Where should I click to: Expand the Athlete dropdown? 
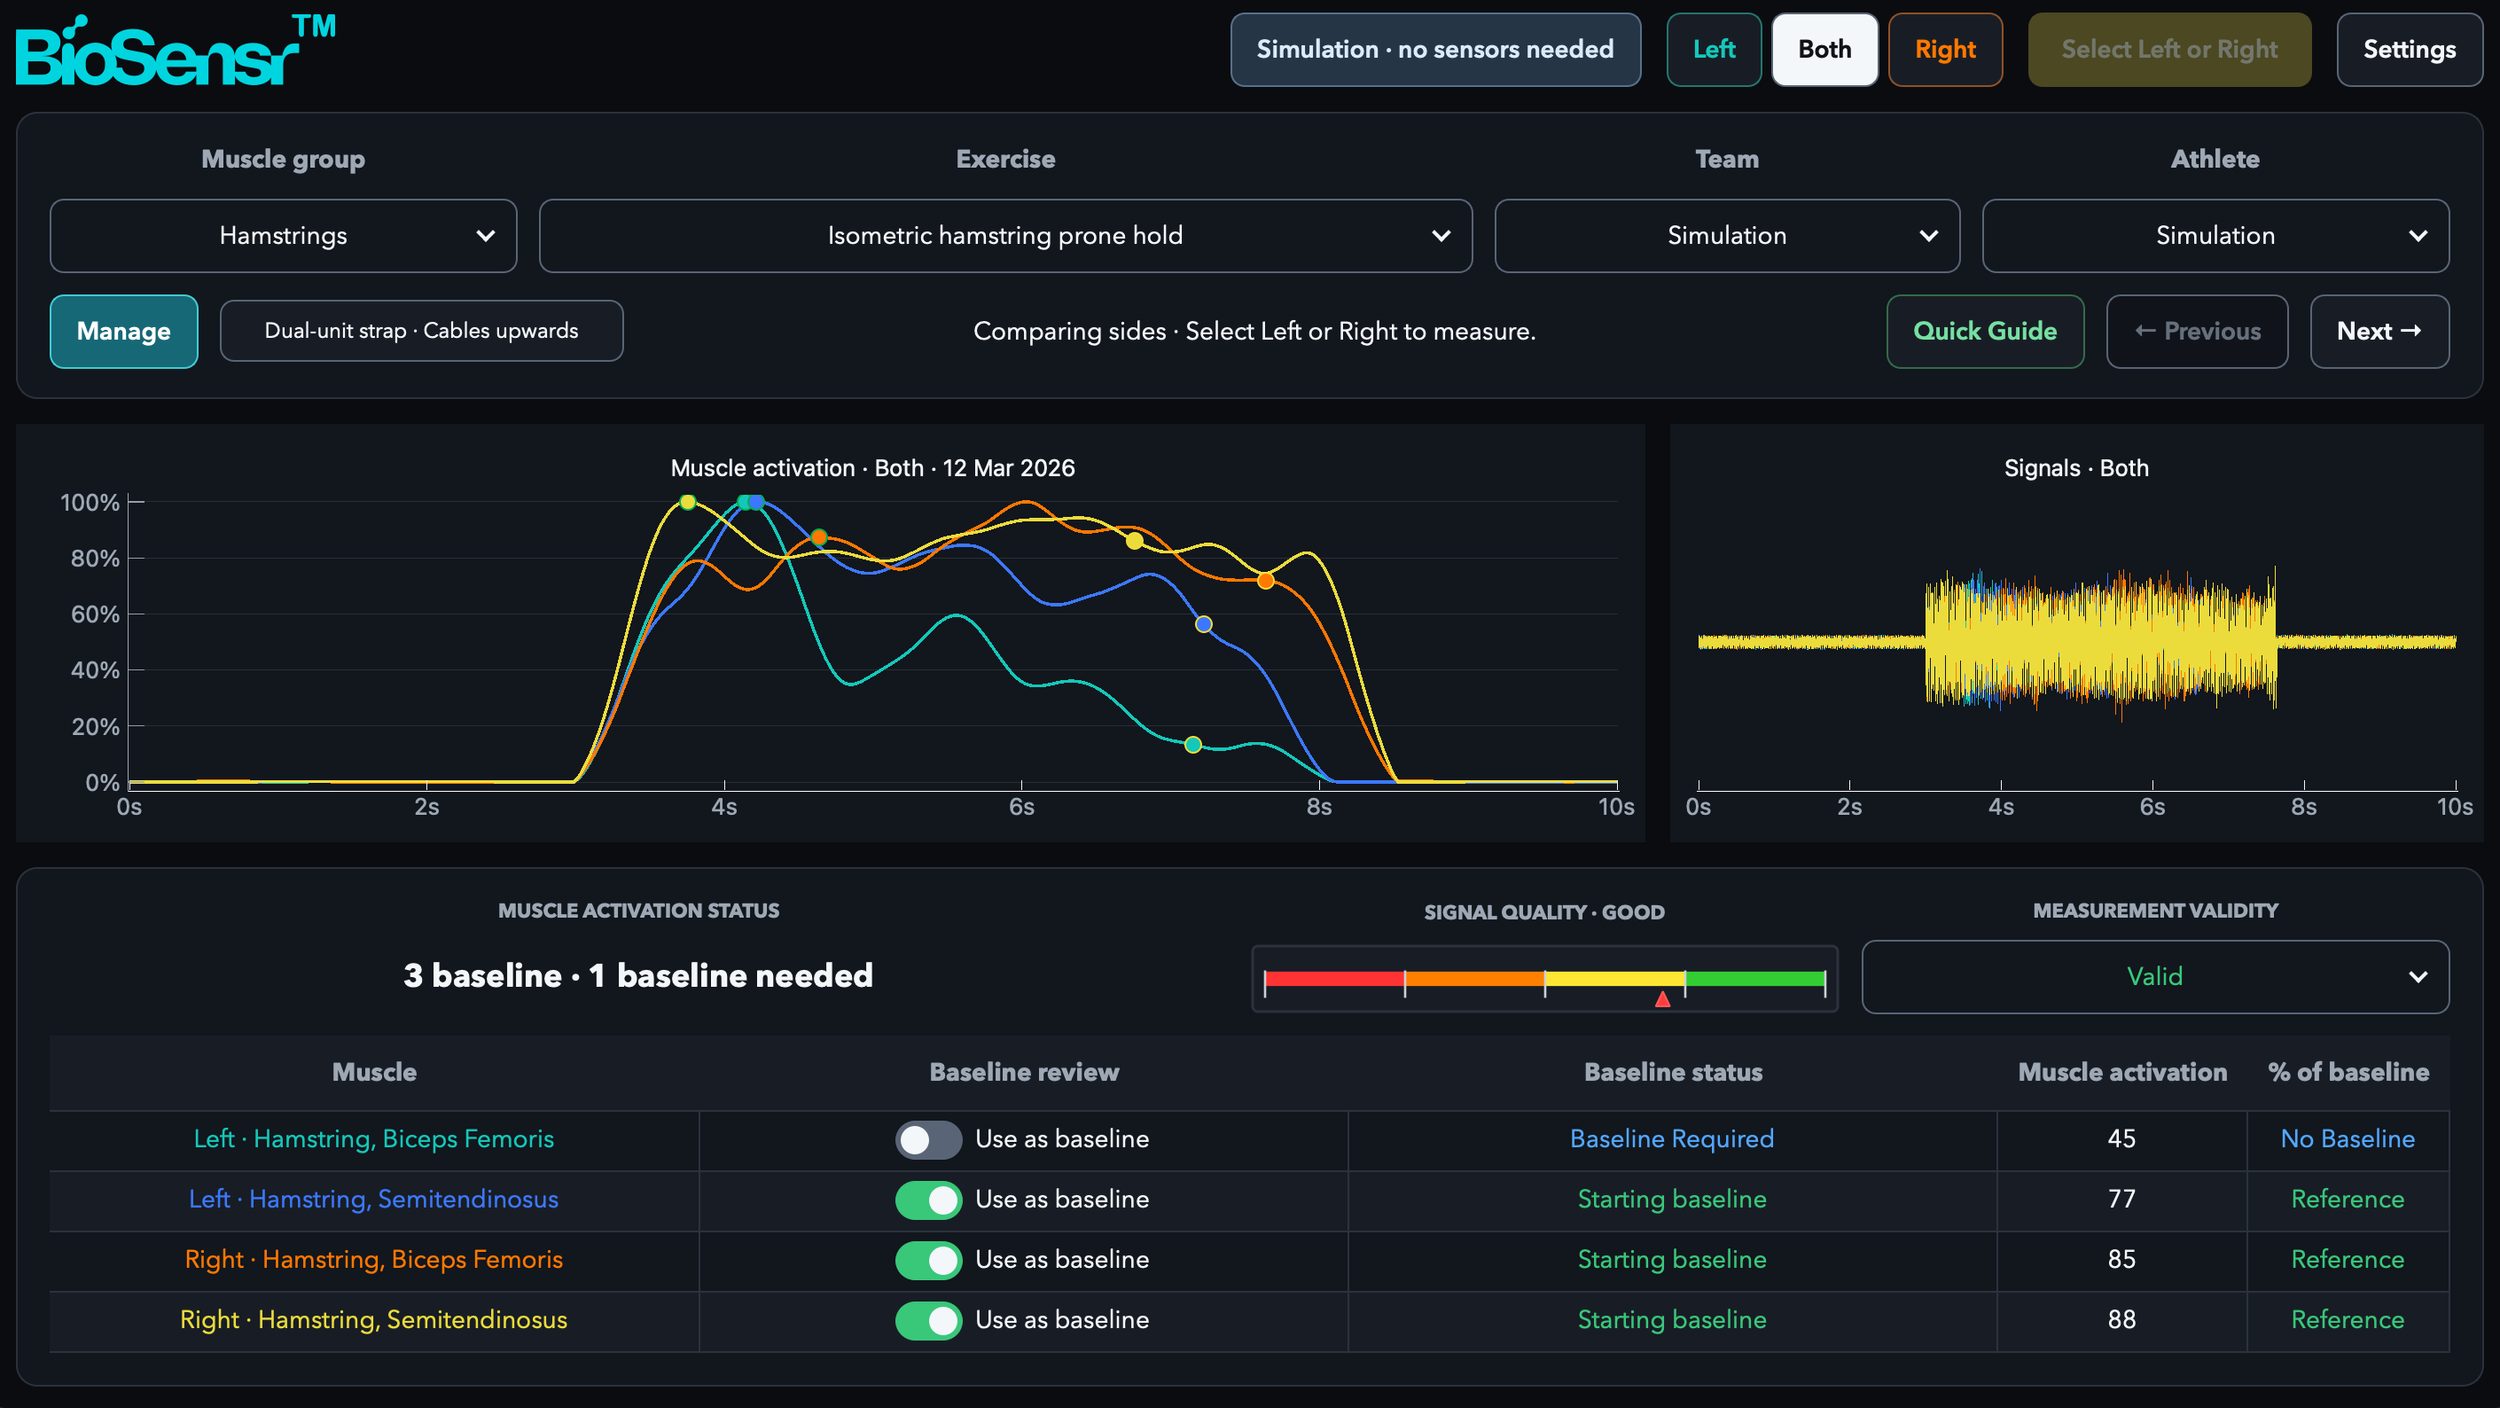click(2215, 236)
